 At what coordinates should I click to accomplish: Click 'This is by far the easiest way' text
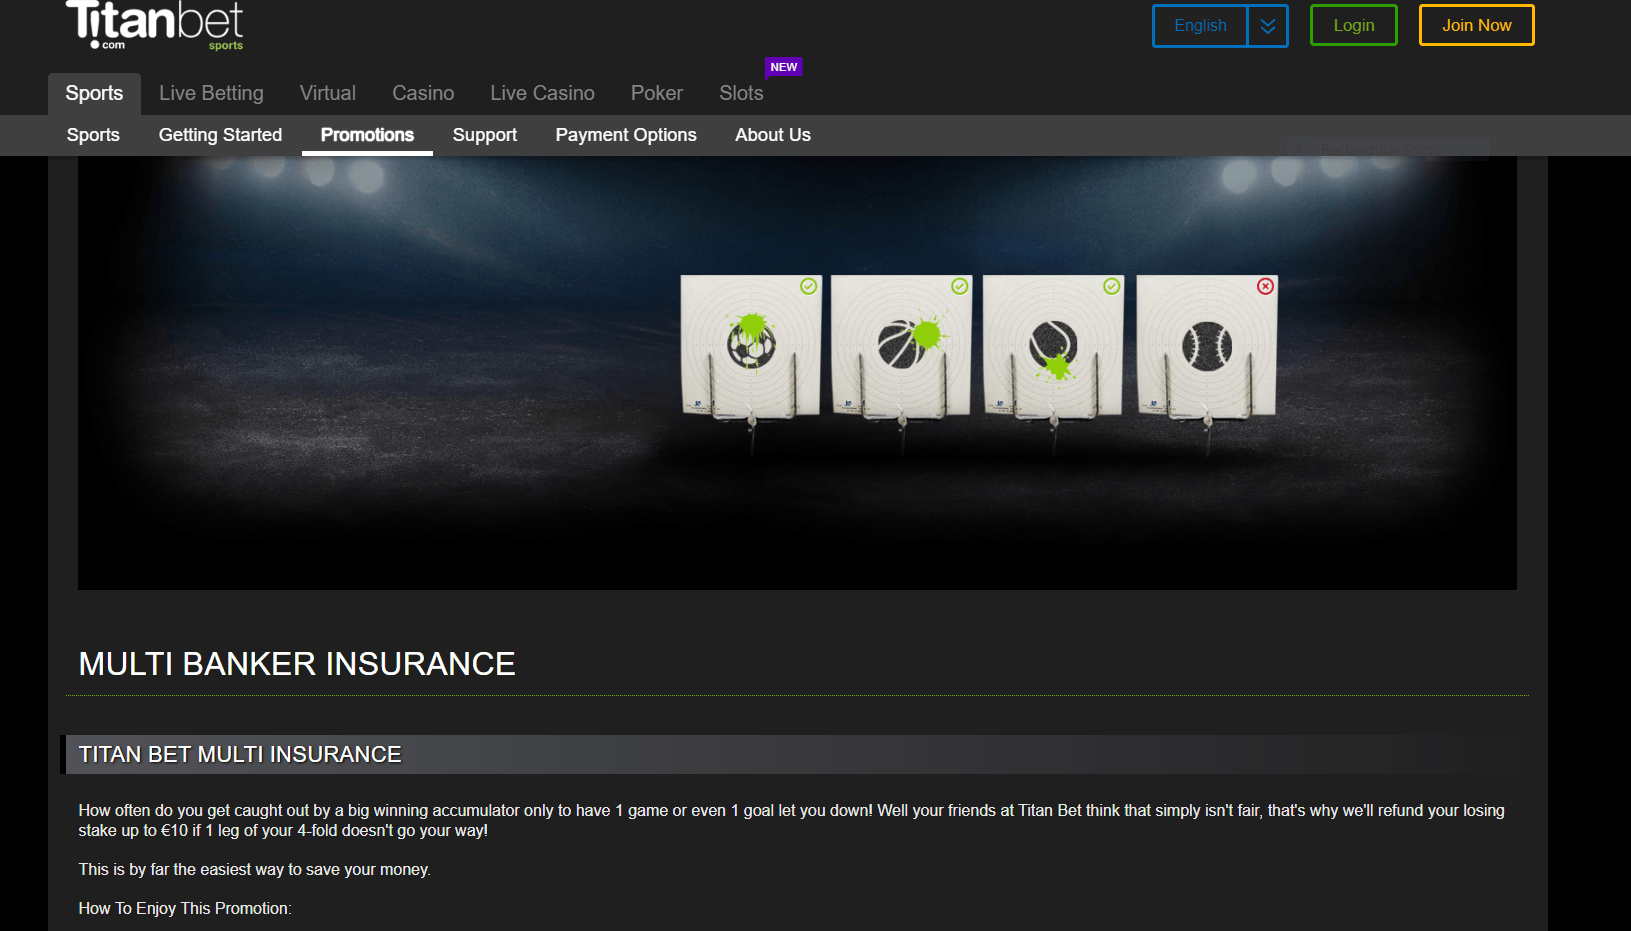point(255,870)
